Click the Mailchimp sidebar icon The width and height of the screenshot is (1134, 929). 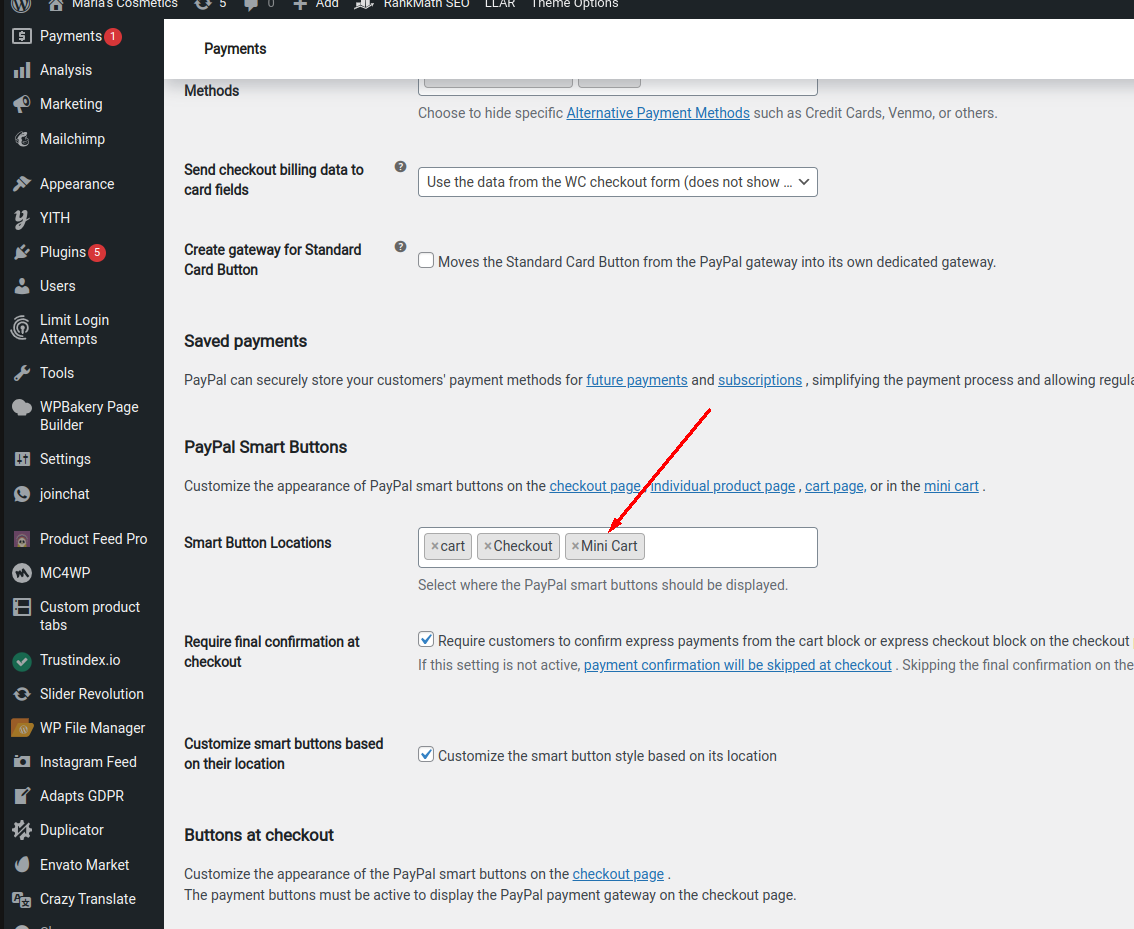tap(22, 139)
